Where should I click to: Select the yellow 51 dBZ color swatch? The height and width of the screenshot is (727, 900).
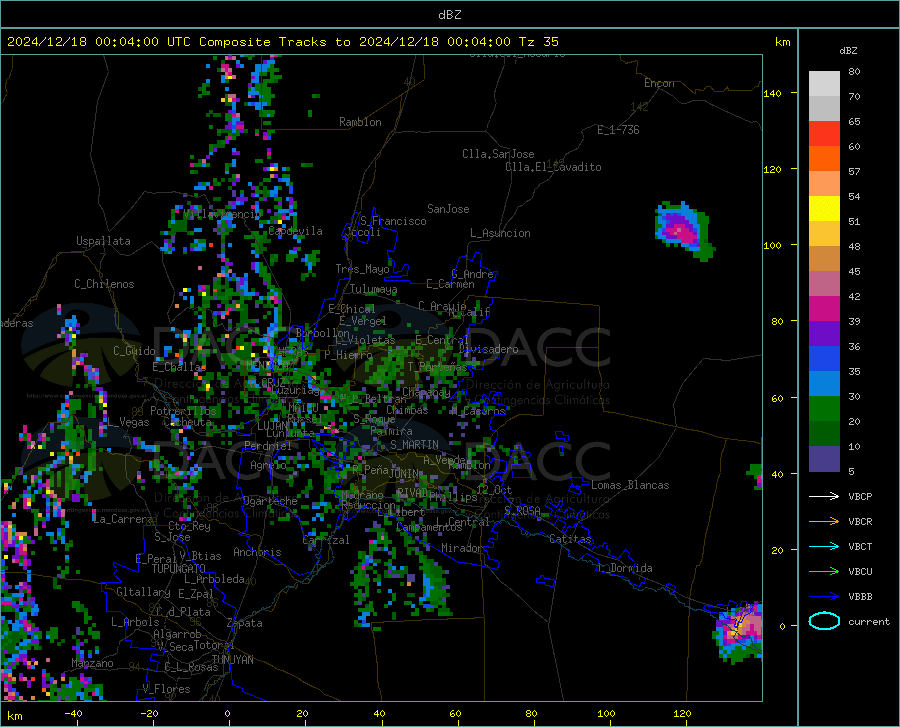(824, 209)
